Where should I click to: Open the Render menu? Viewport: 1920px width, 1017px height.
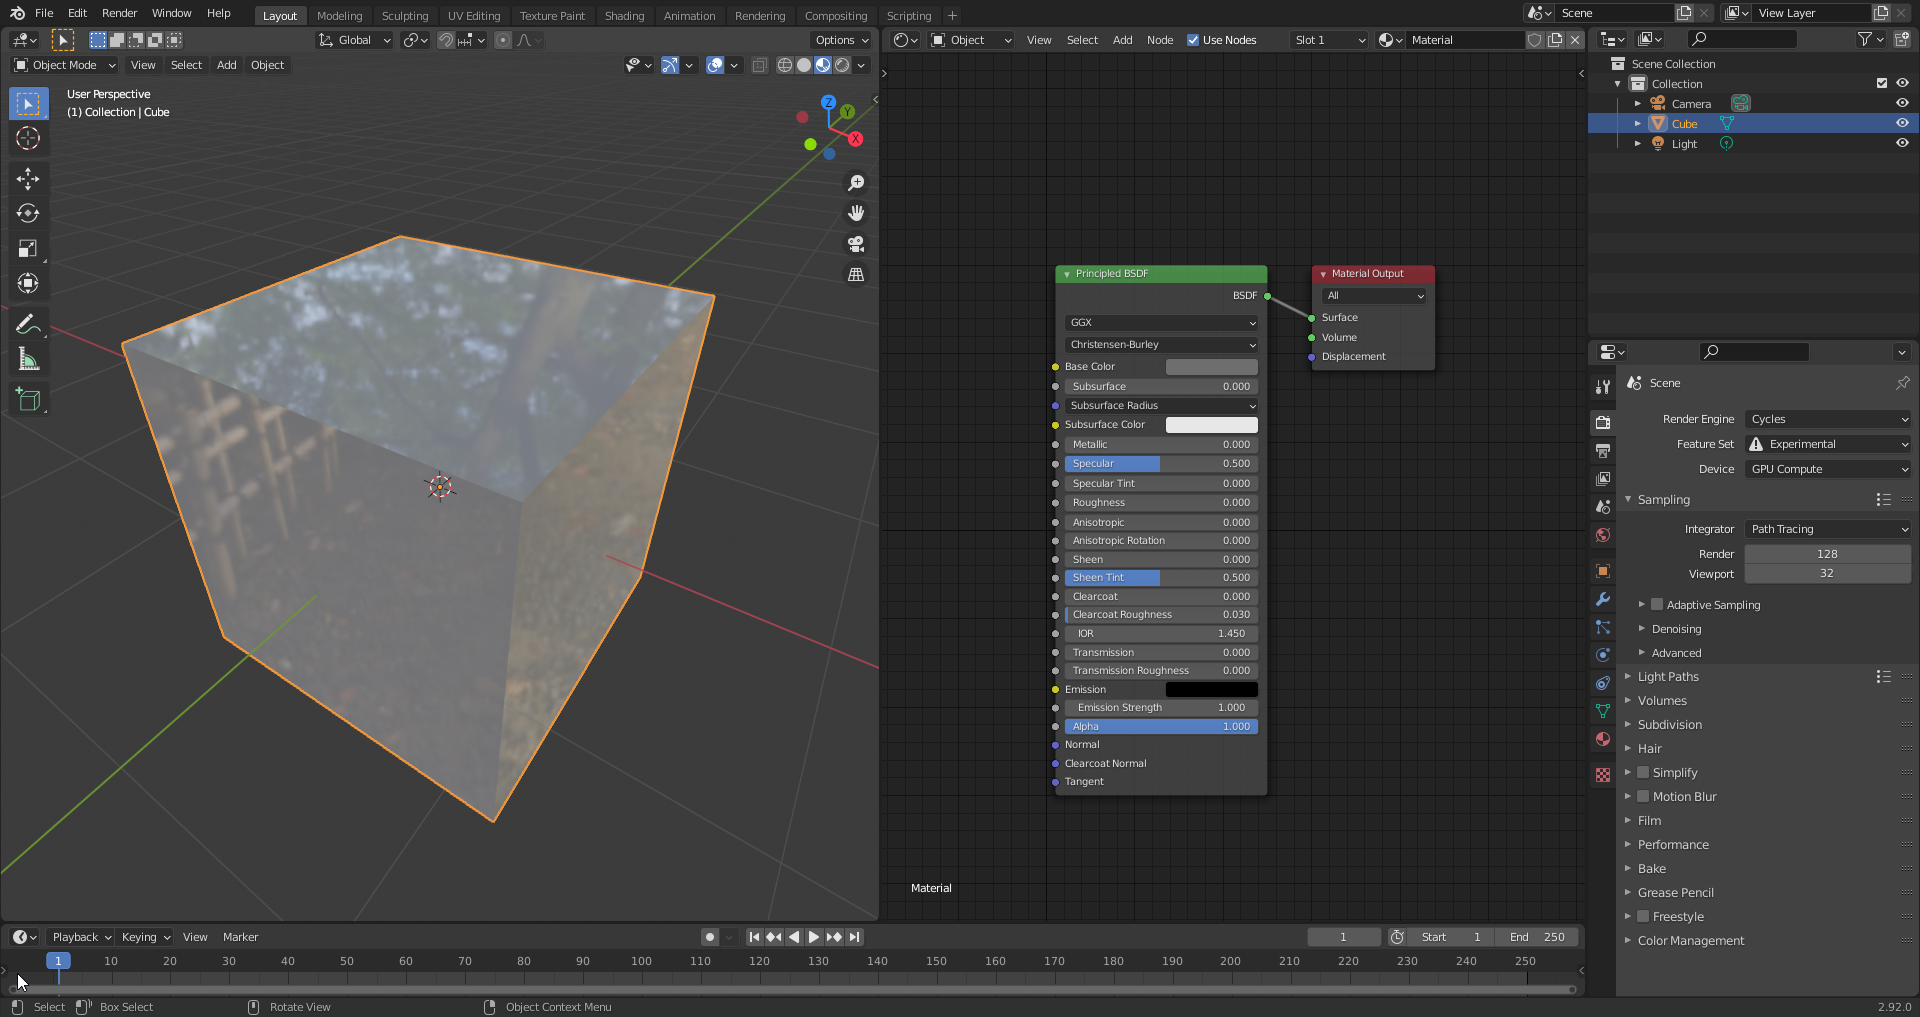tap(119, 13)
